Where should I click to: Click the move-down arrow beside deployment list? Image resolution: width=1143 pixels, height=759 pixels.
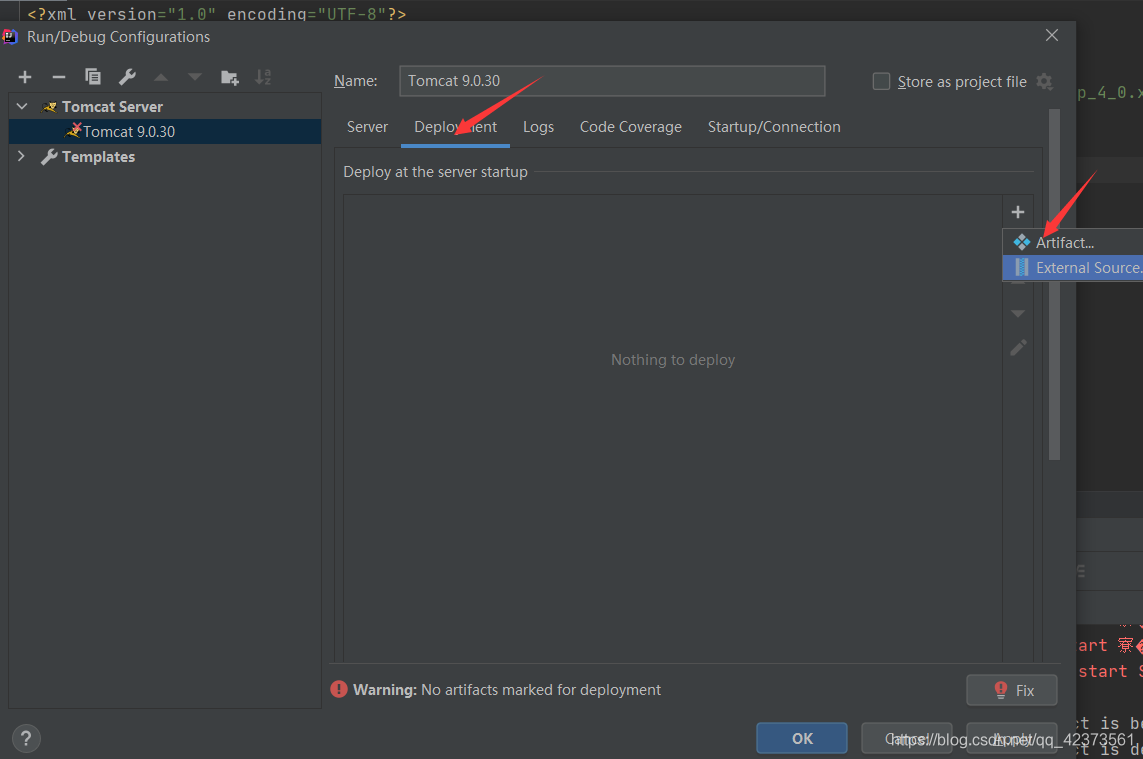coord(1018,314)
